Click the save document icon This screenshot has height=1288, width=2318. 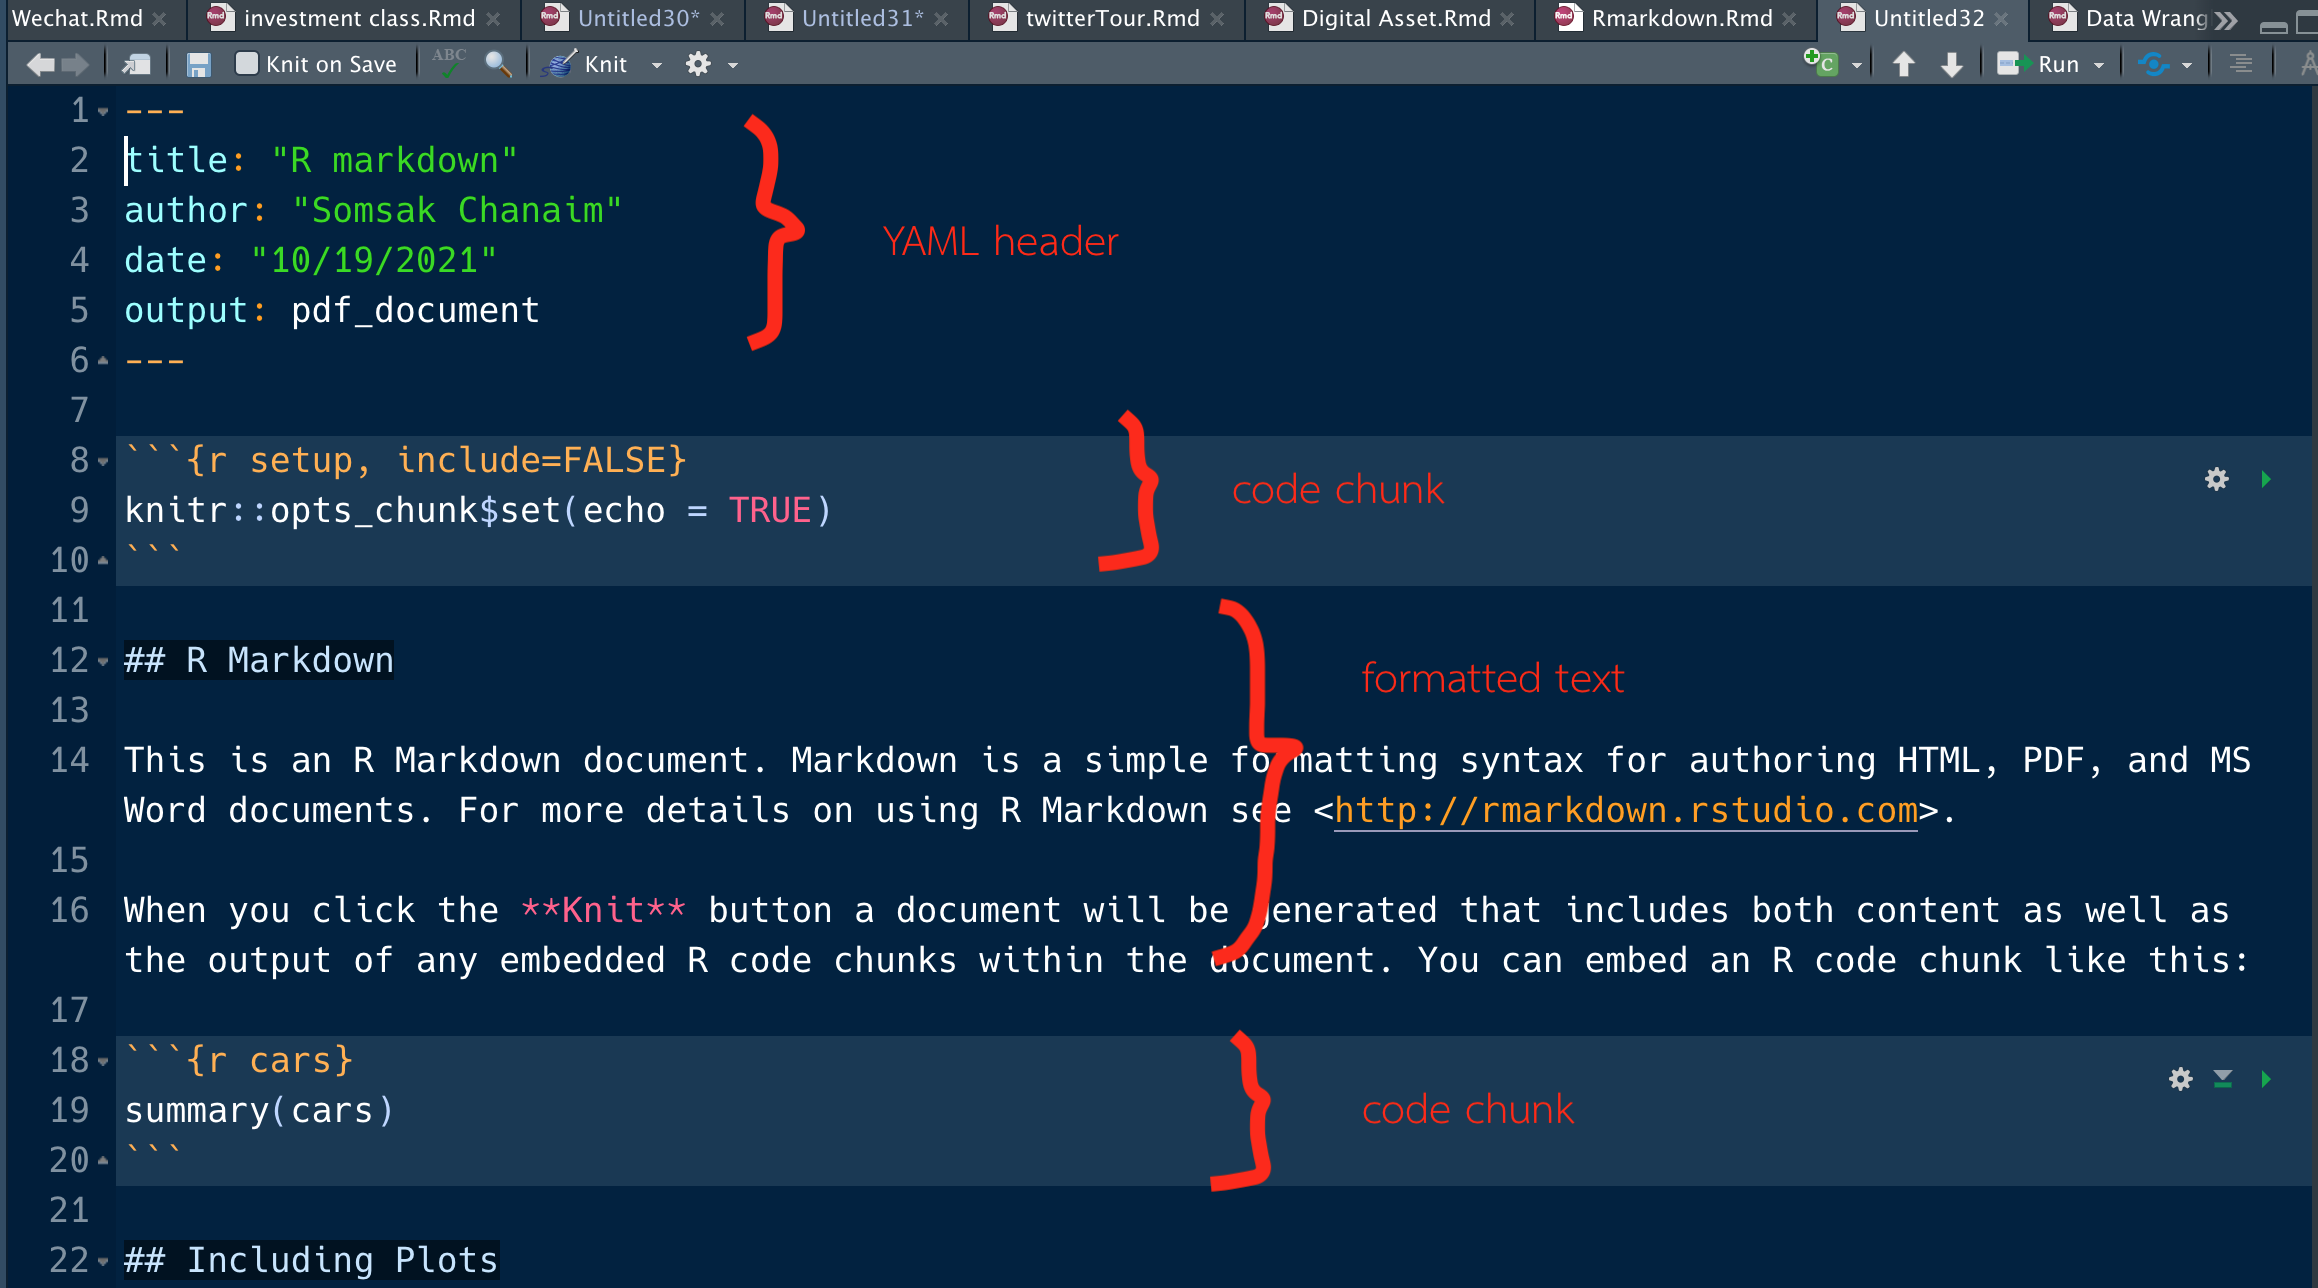pyautogui.click(x=198, y=65)
